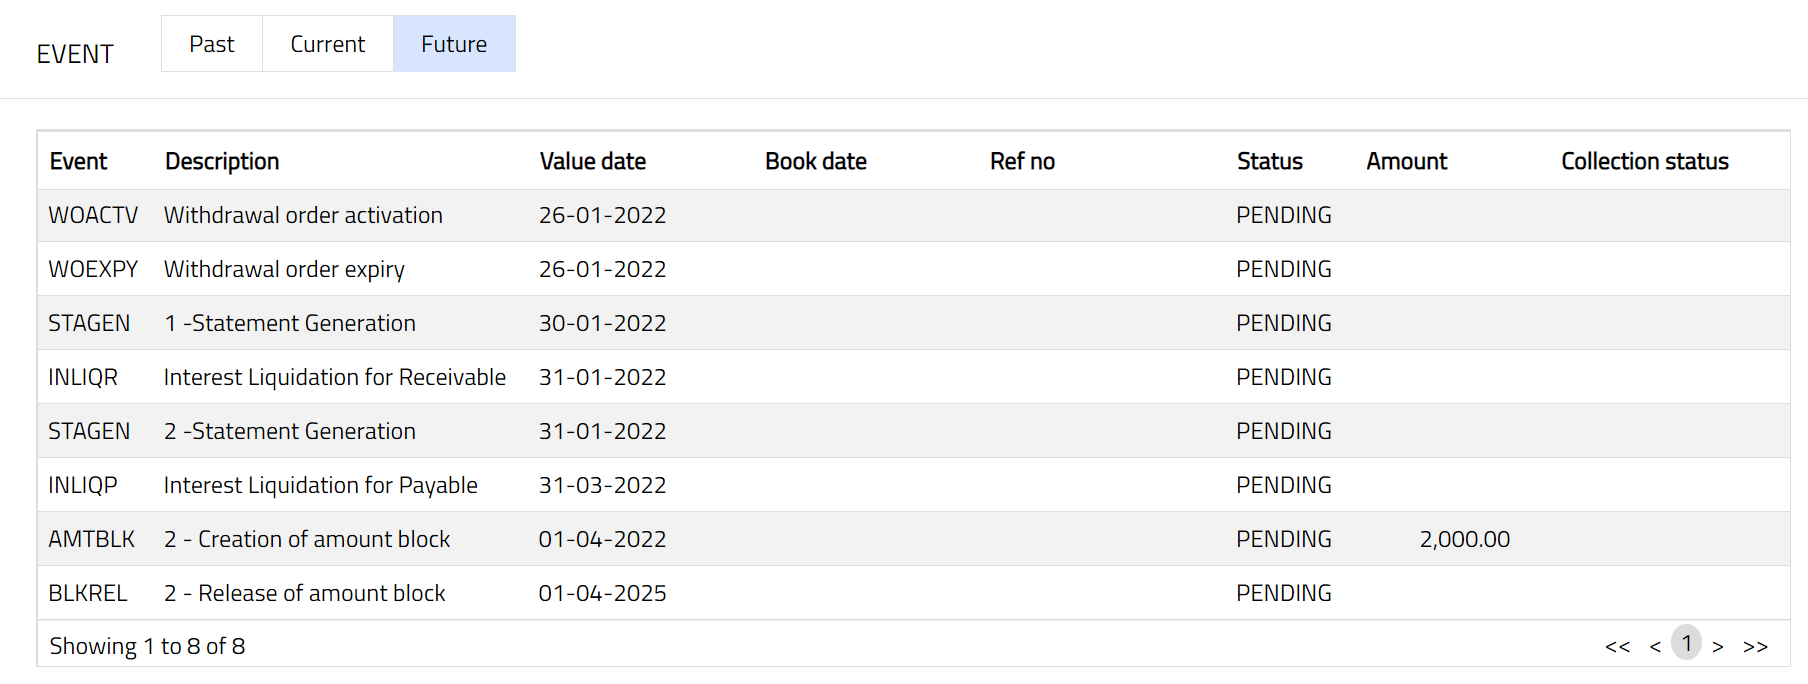This screenshot has width=1808, height=684.
Task: Switch to the Past events tab
Action: [212, 44]
